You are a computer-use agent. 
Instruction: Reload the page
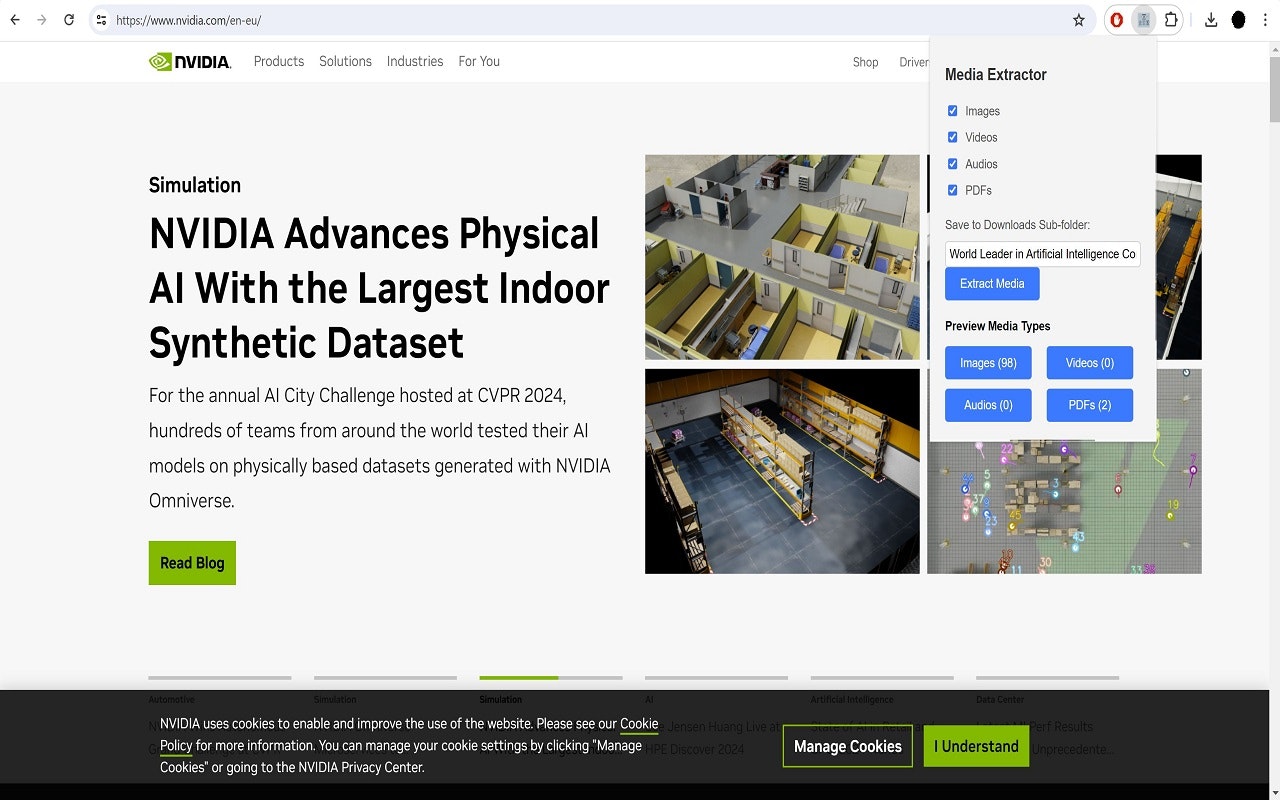click(x=69, y=20)
